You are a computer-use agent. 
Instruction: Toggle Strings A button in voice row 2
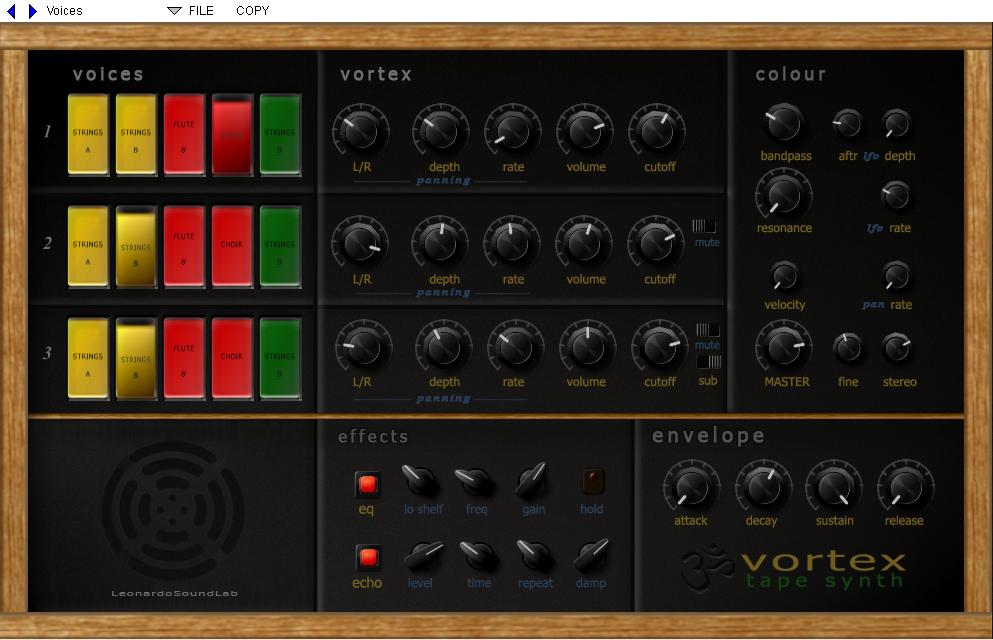pyautogui.click(x=88, y=246)
